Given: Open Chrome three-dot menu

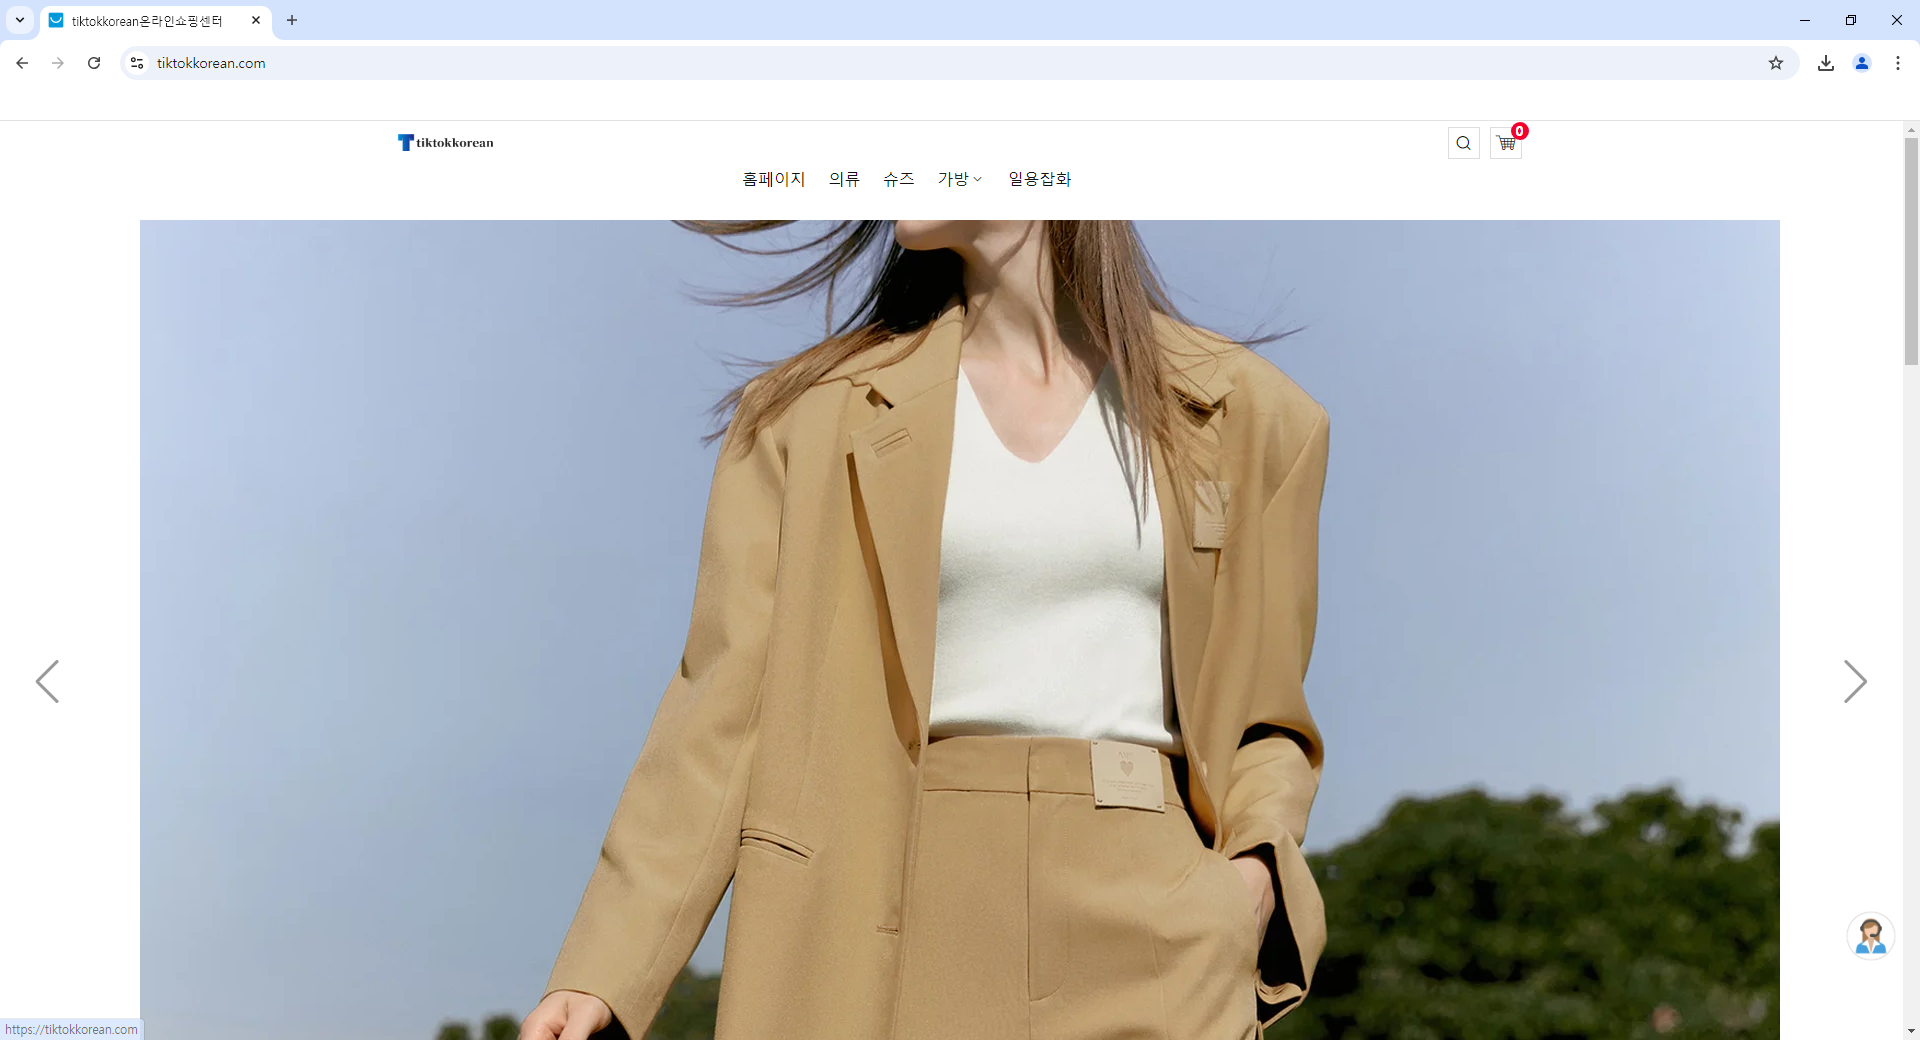Looking at the screenshot, I should (x=1898, y=63).
